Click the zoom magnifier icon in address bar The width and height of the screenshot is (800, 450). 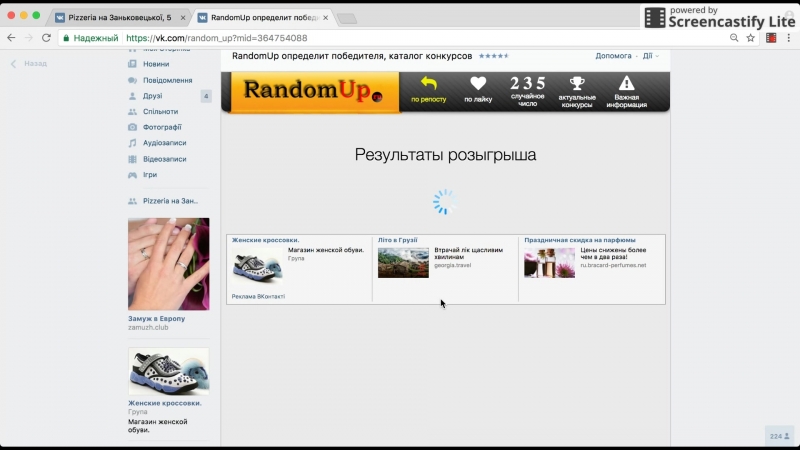click(734, 38)
